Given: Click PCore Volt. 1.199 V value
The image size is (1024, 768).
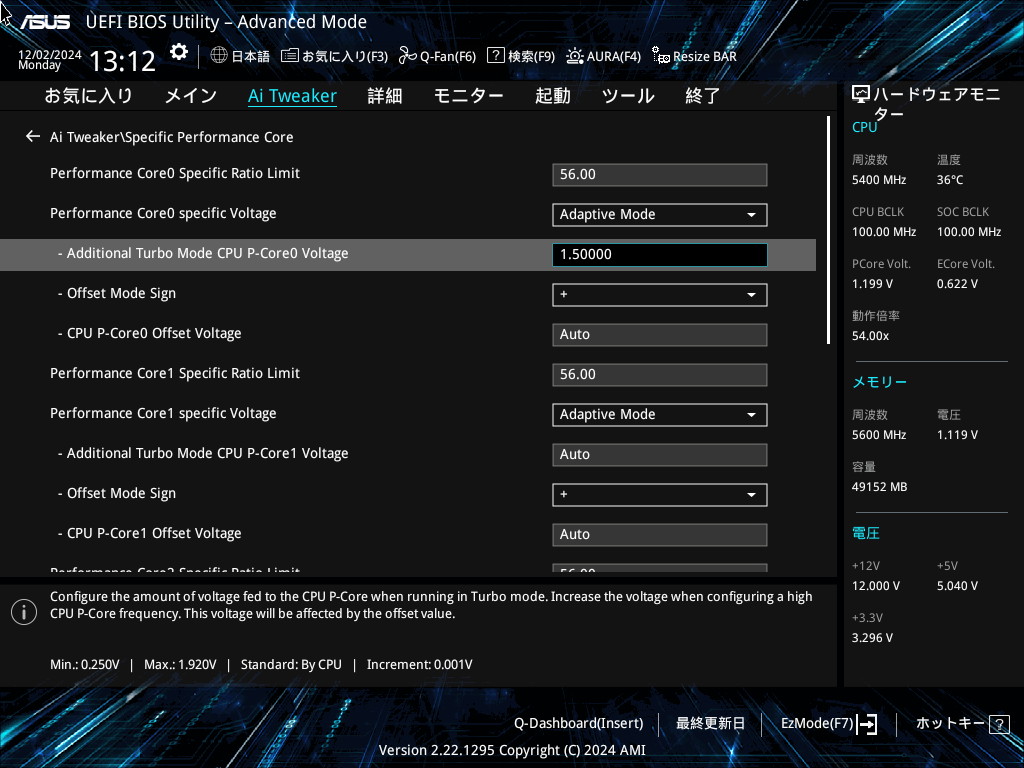Looking at the screenshot, I should tap(872, 283).
